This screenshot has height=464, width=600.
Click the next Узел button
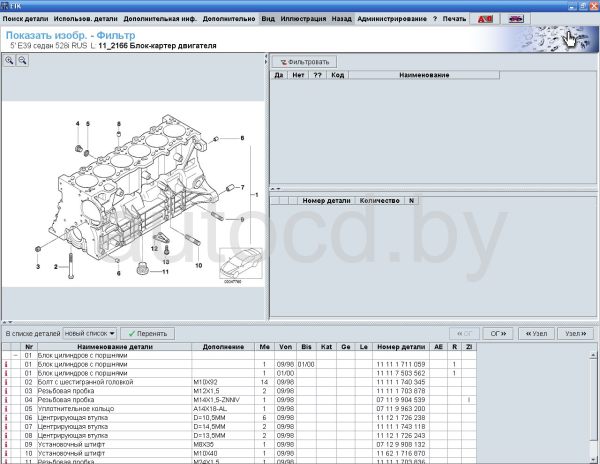coord(576,334)
